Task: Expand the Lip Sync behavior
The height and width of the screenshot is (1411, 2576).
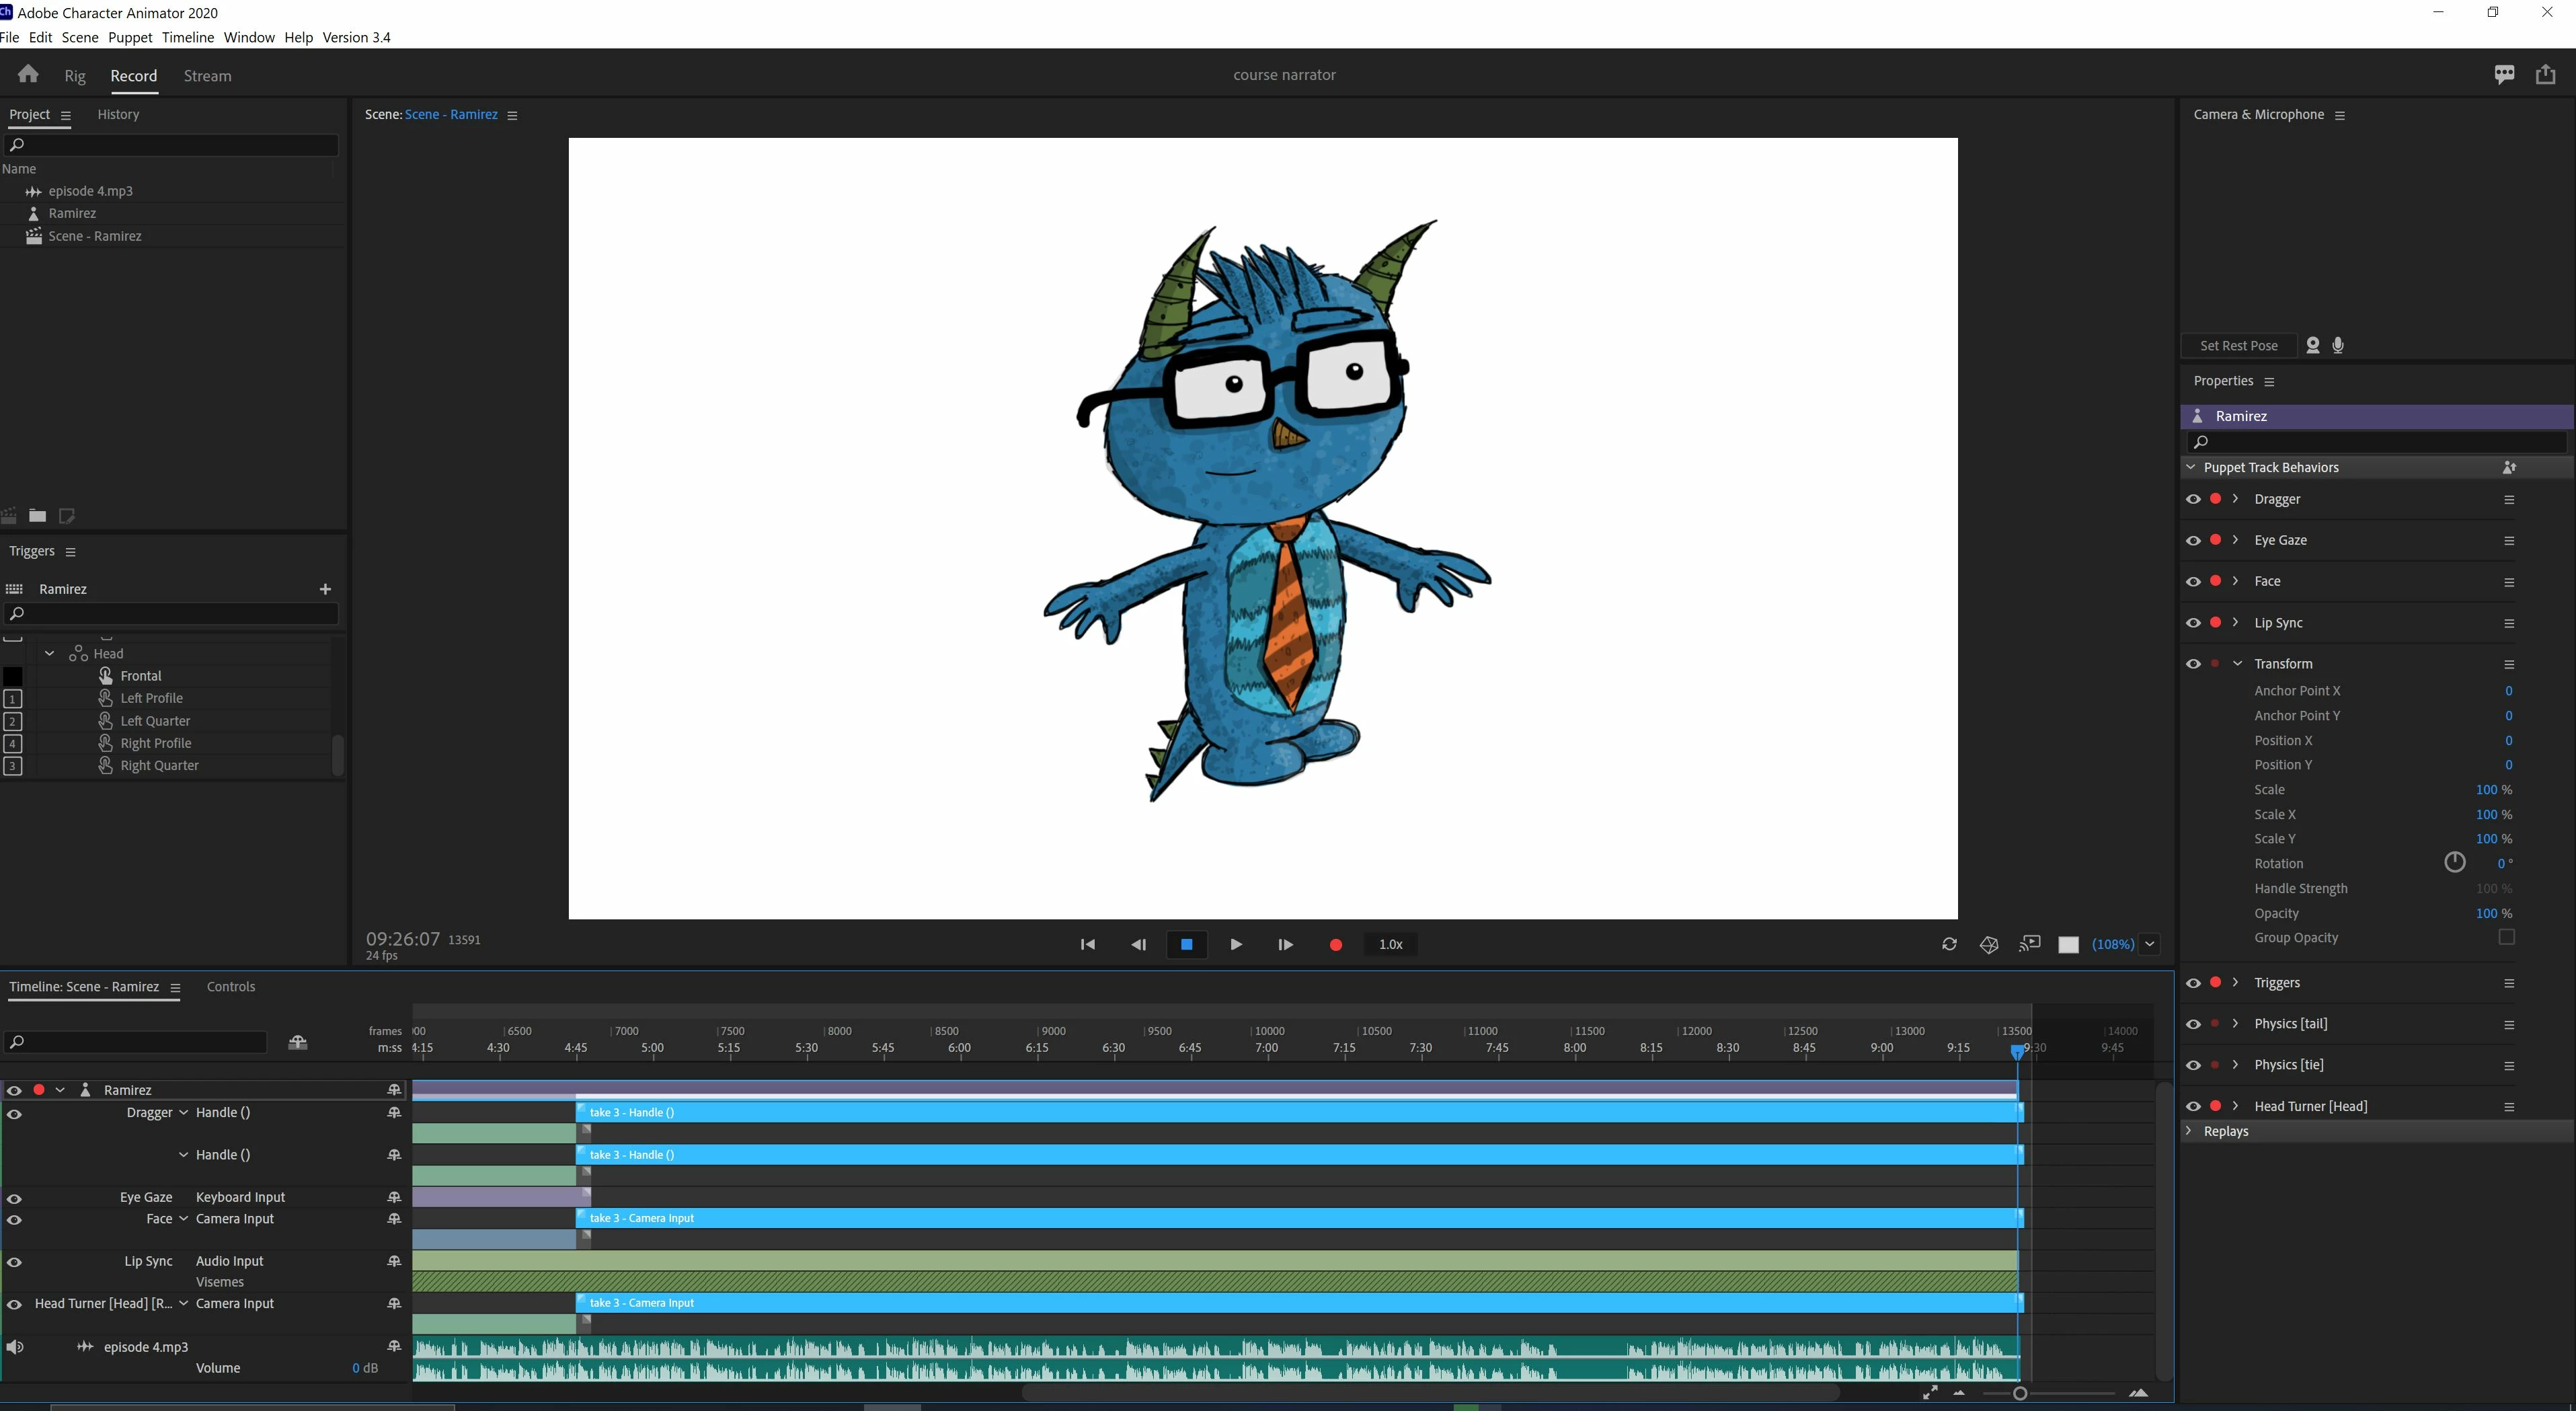Action: tap(2236, 622)
